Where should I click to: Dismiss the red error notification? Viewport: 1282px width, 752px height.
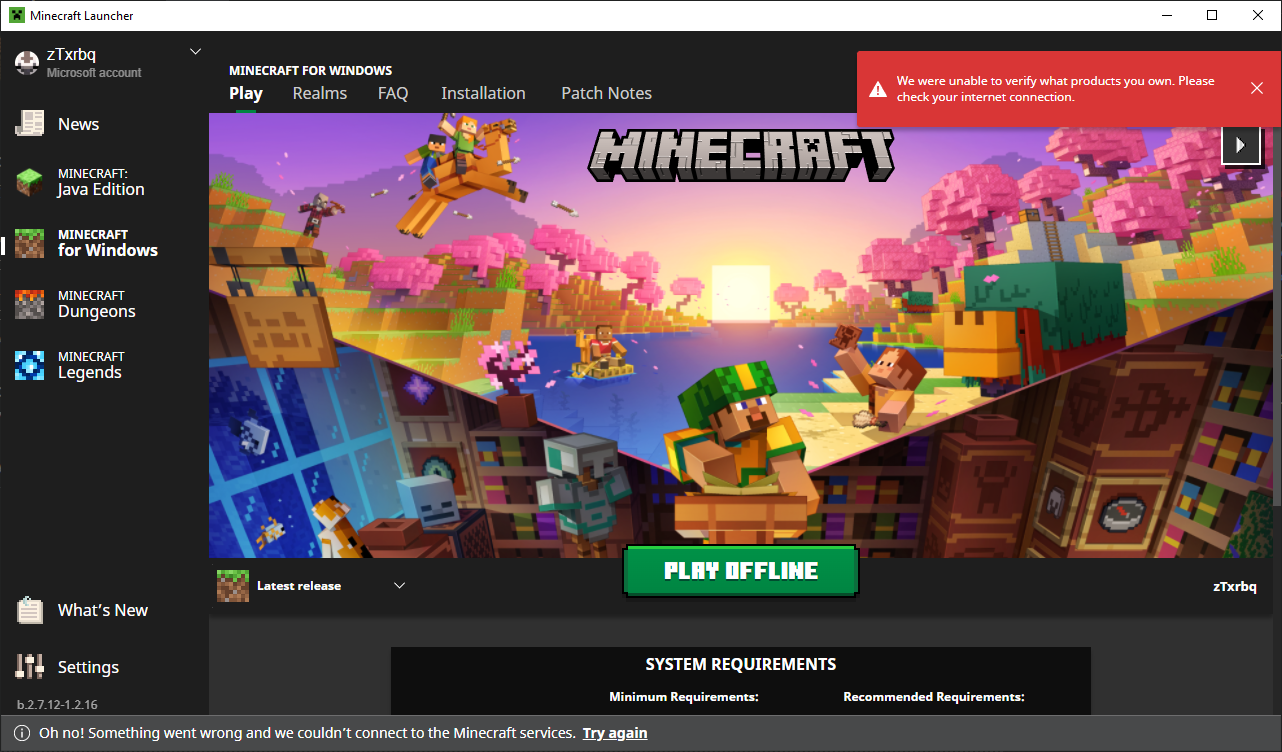click(1257, 88)
